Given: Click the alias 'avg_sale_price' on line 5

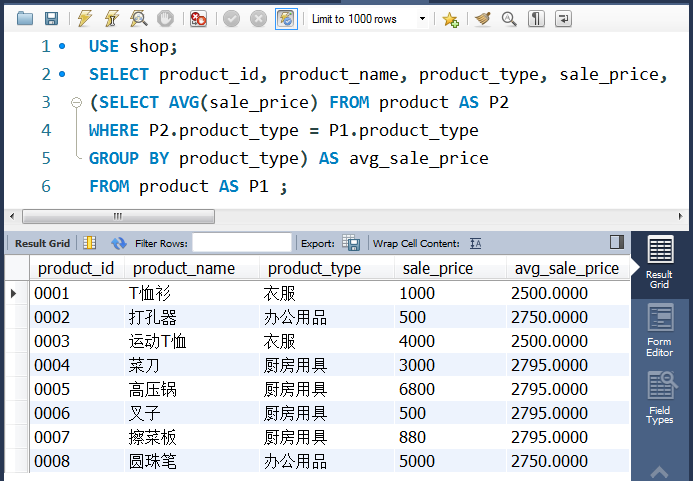Looking at the screenshot, I should click(419, 158).
